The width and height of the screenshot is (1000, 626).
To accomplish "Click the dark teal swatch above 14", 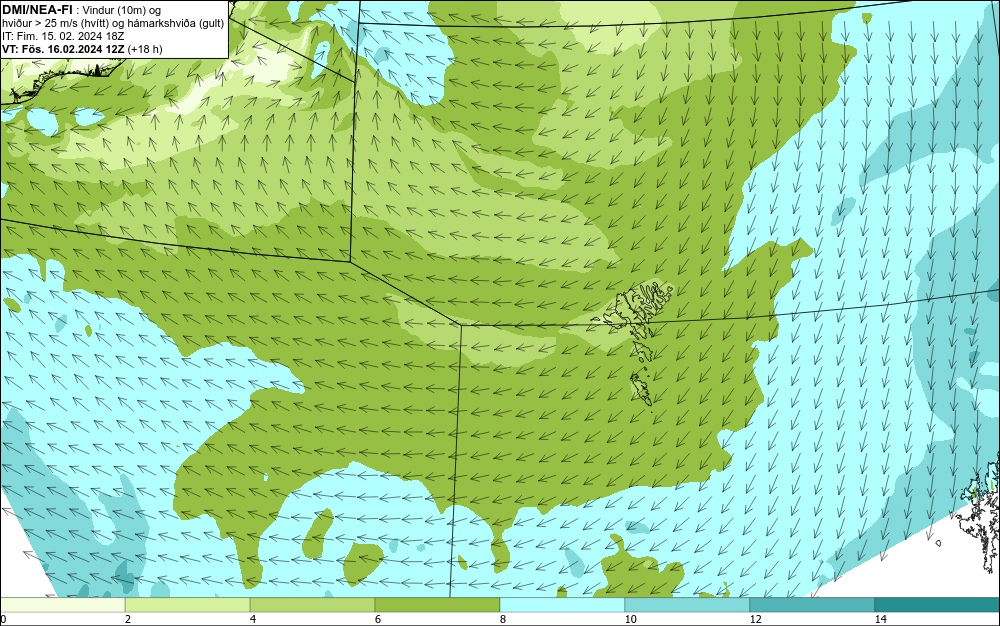I will tap(938, 605).
